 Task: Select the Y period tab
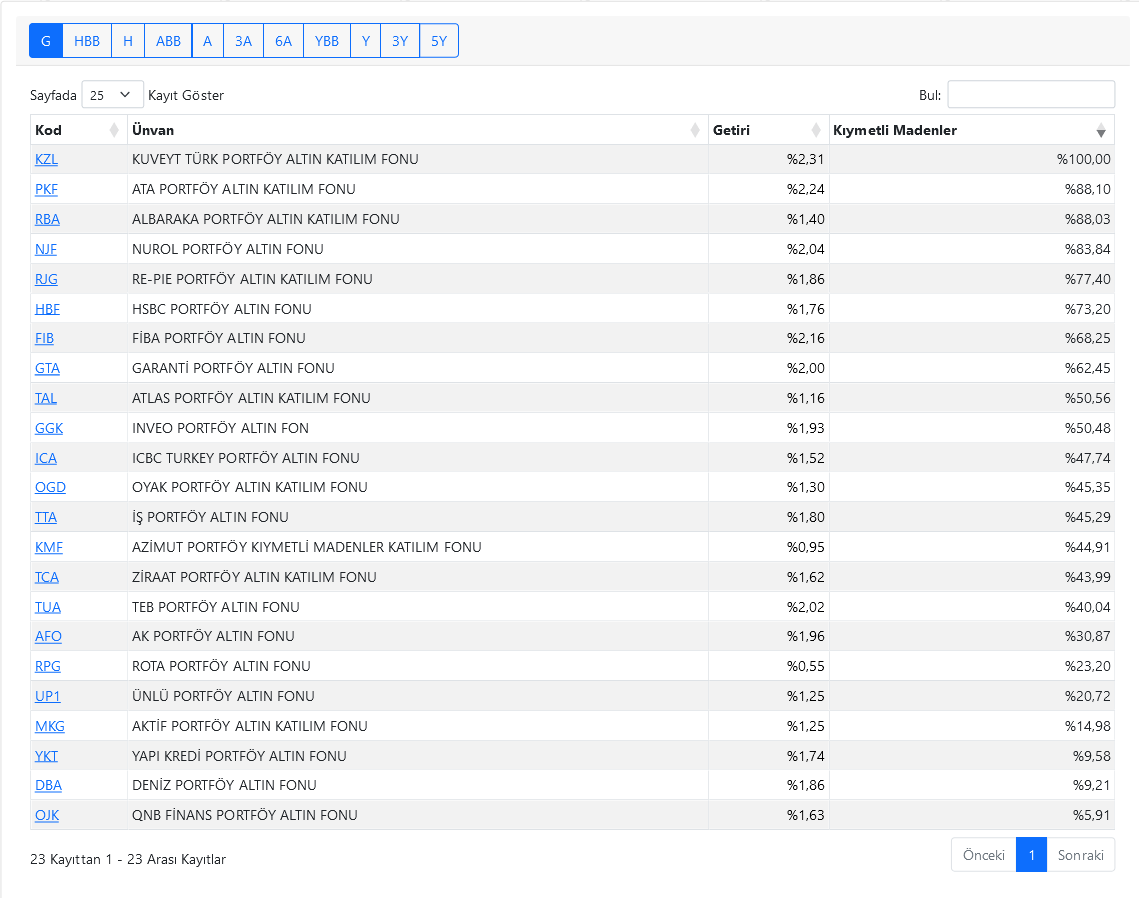click(365, 41)
